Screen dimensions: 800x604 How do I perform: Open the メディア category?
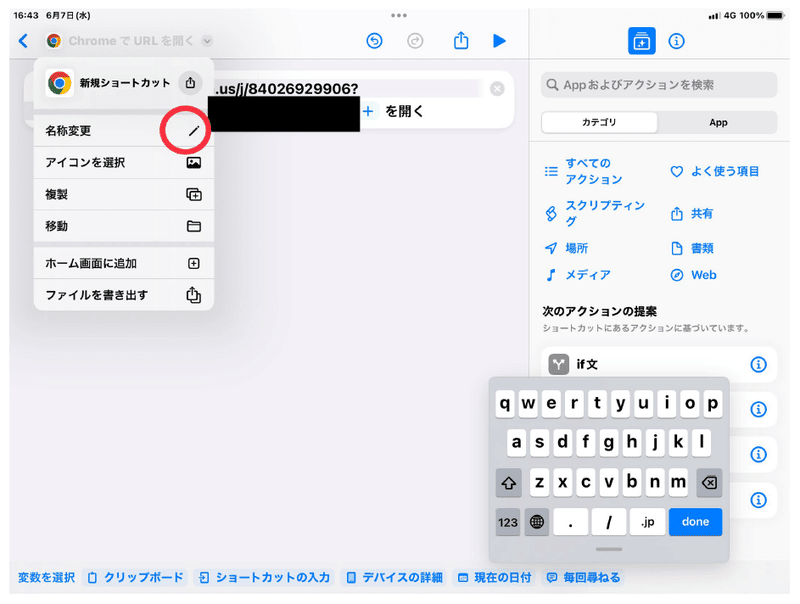(578, 275)
